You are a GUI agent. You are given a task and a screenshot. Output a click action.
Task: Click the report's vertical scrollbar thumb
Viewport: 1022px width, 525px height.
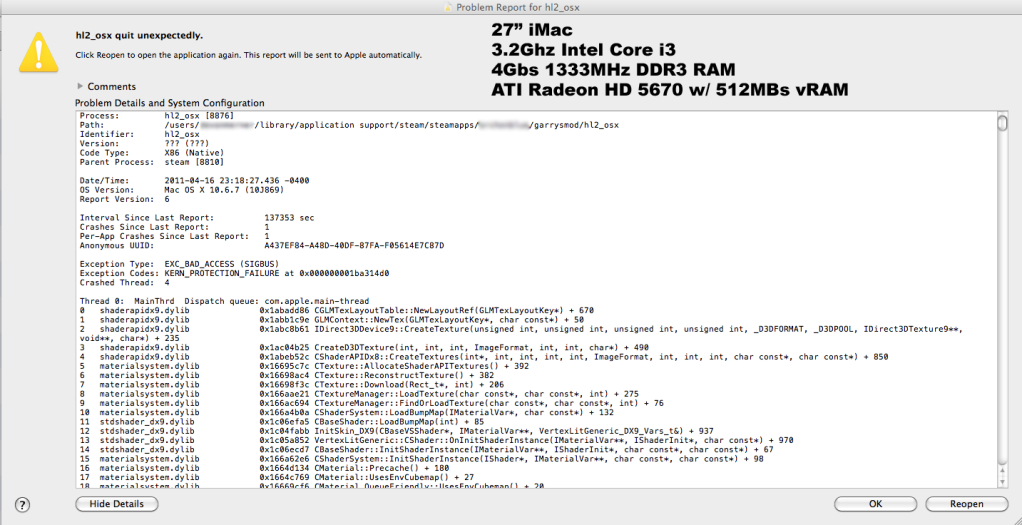[1002, 124]
